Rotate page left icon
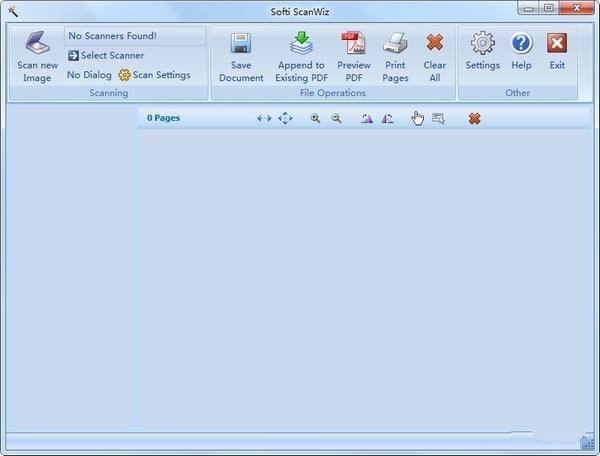 coord(367,119)
